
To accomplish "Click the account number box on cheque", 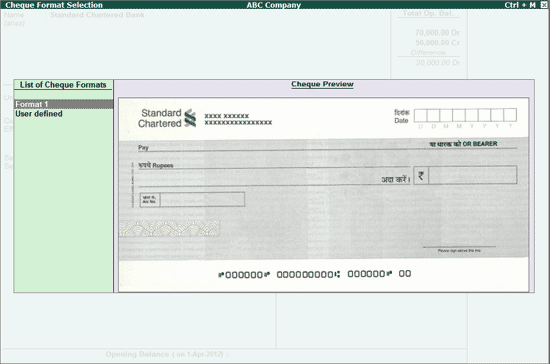I will click(x=192, y=200).
